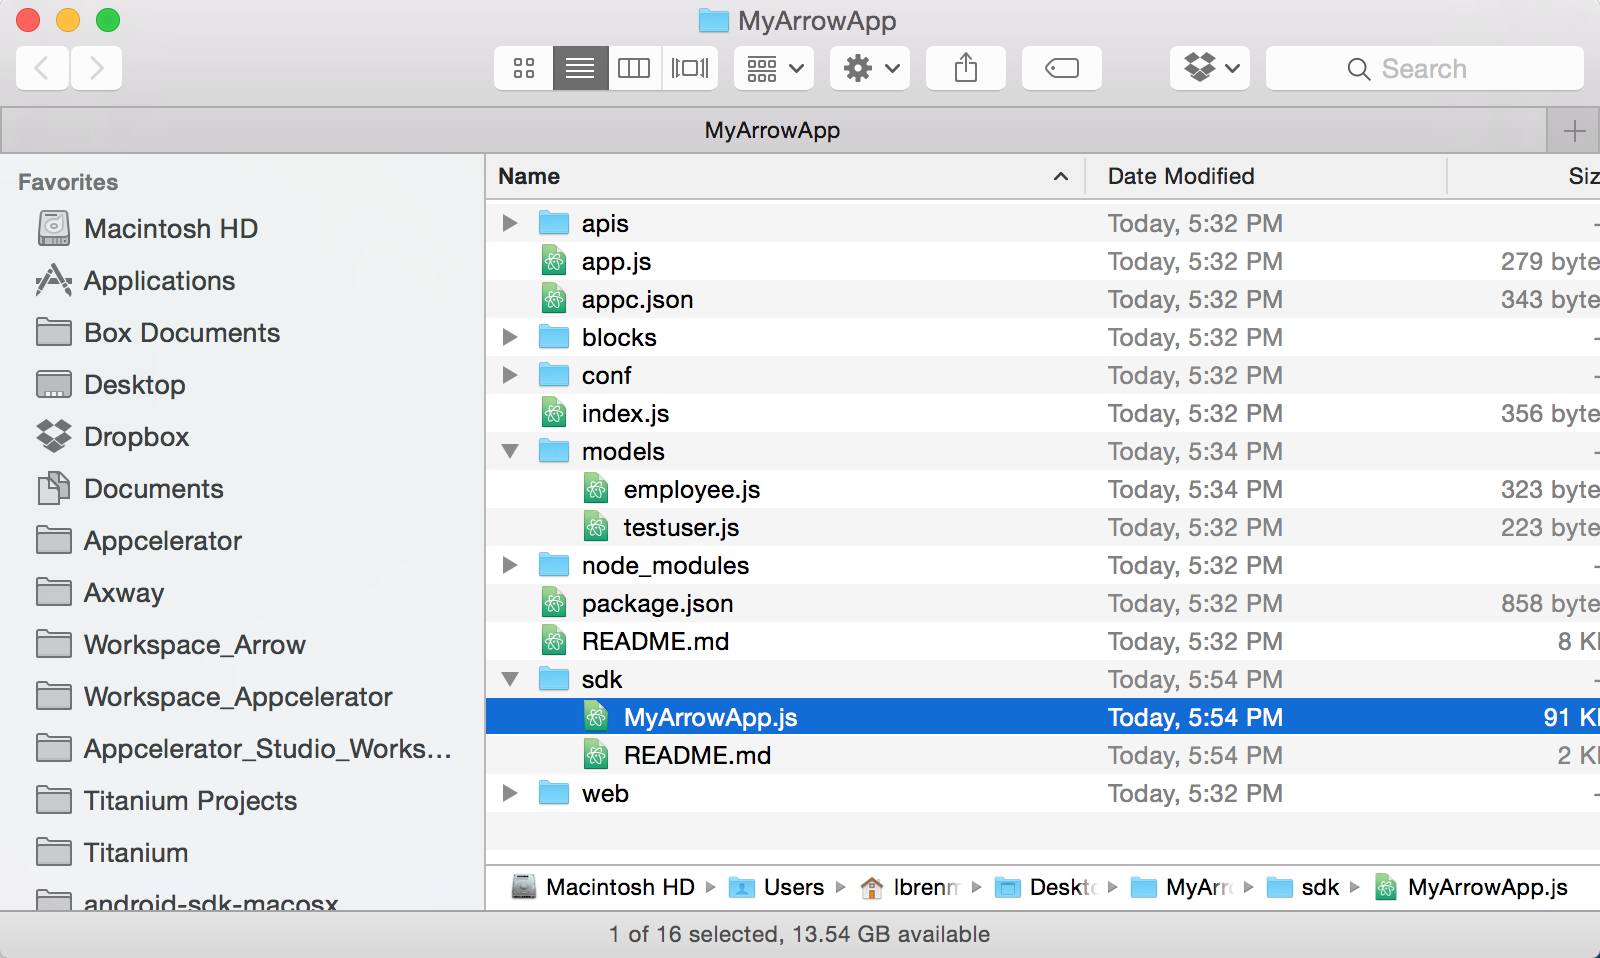This screenshot has width=1600, height=958.
Task: Go back with the left arrow button
Action: click(43, 68)
